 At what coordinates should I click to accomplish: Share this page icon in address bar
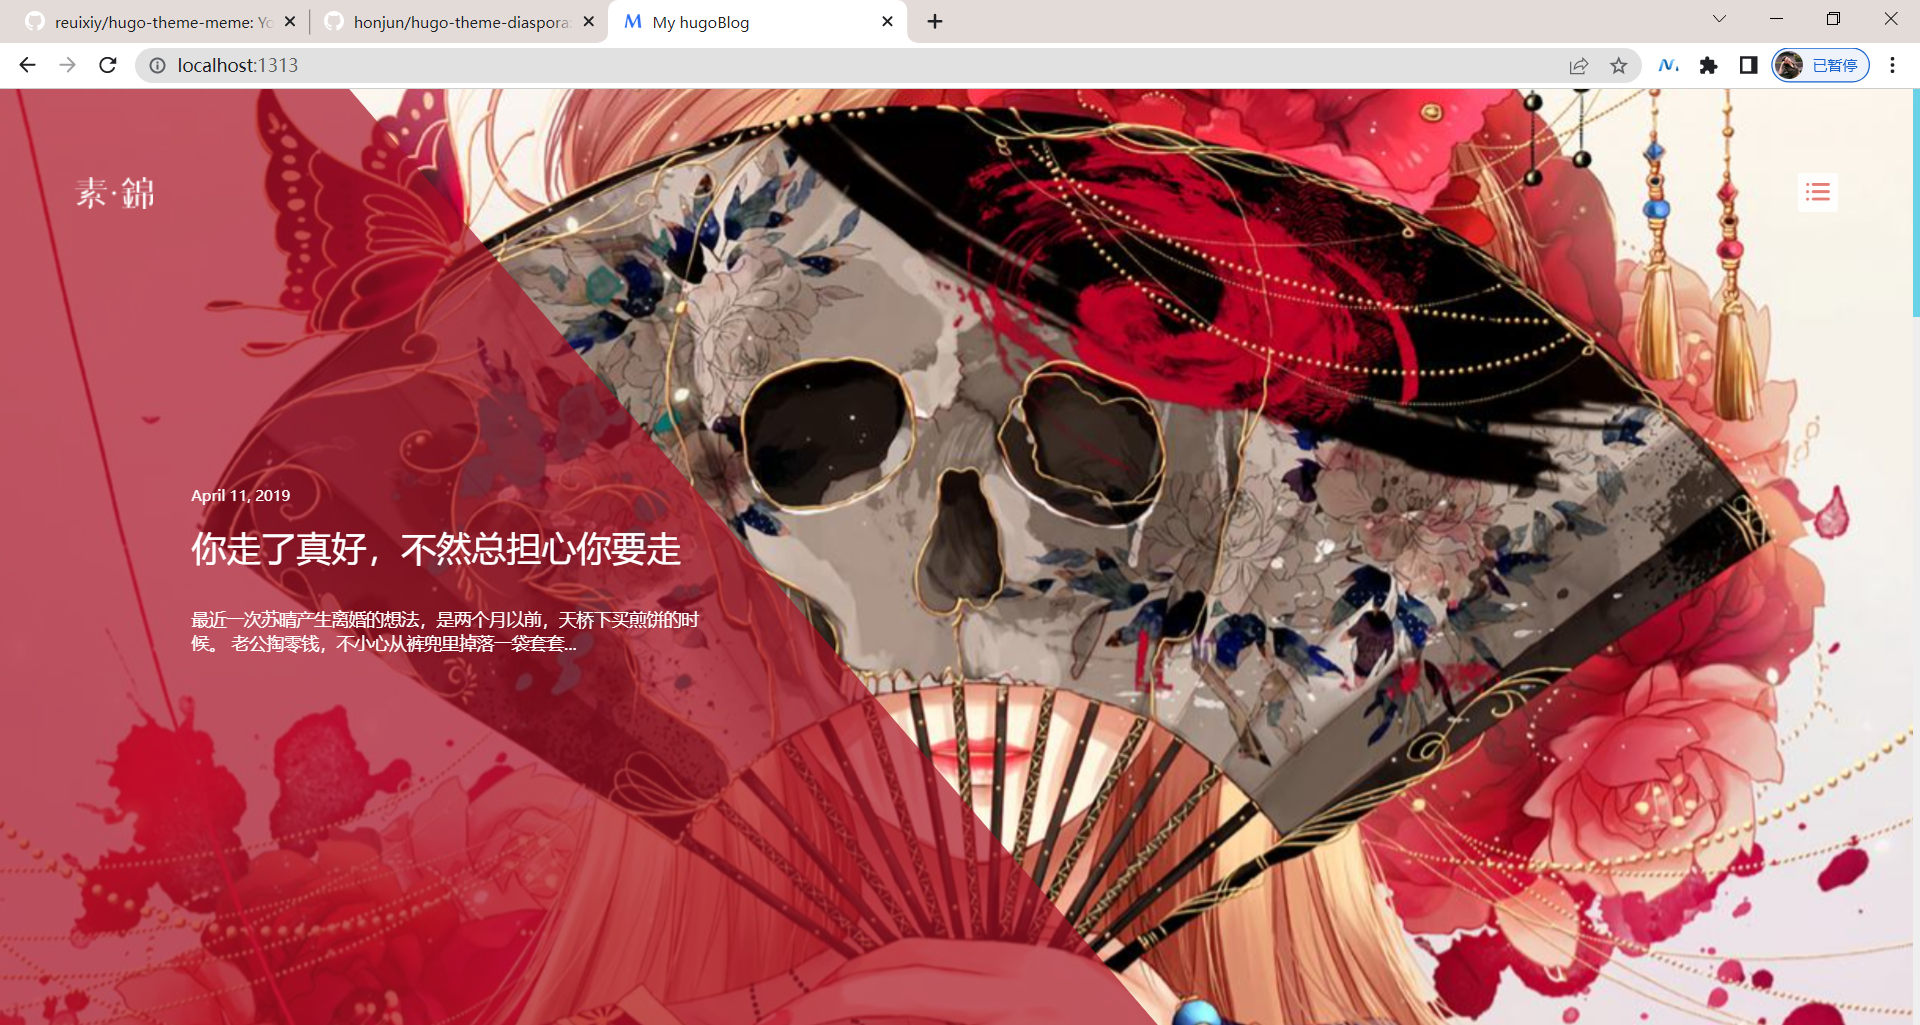(x=1579, y=65)
